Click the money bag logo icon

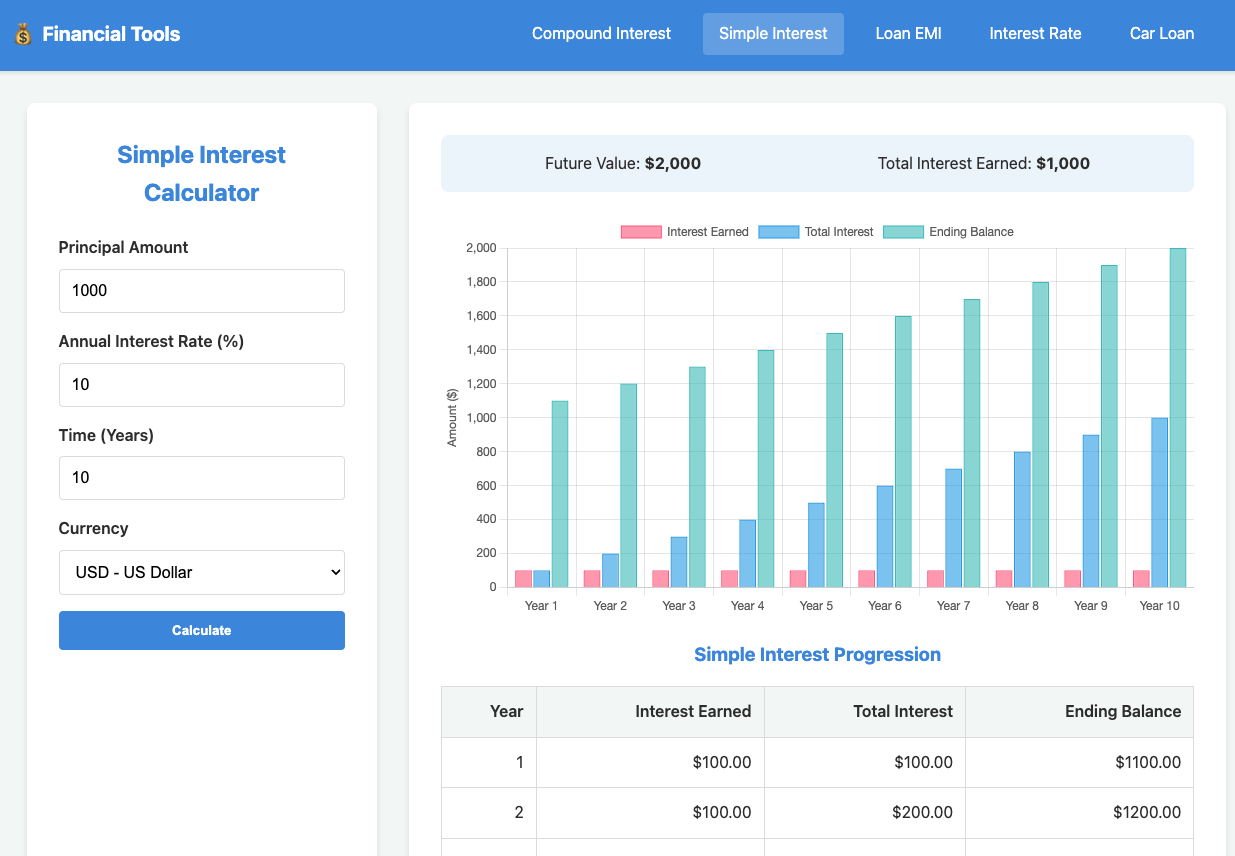click(x=23, y=34)
